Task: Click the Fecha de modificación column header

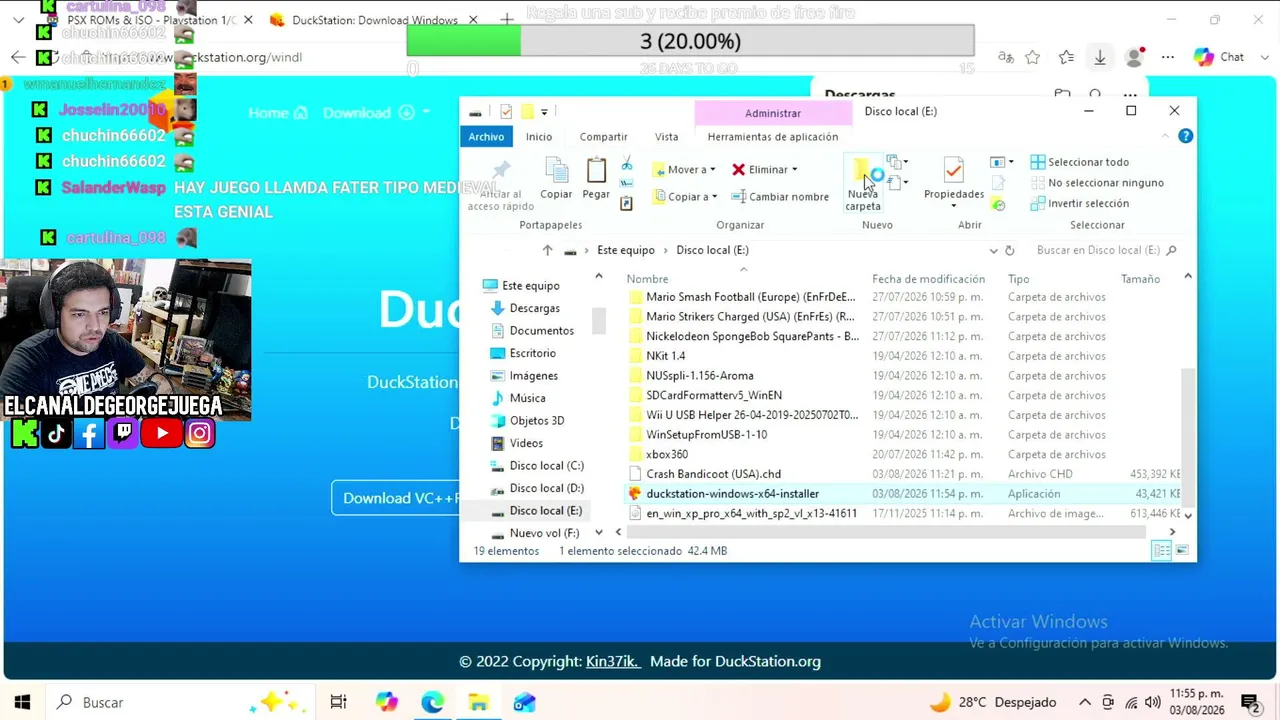Action: point(929,279)
